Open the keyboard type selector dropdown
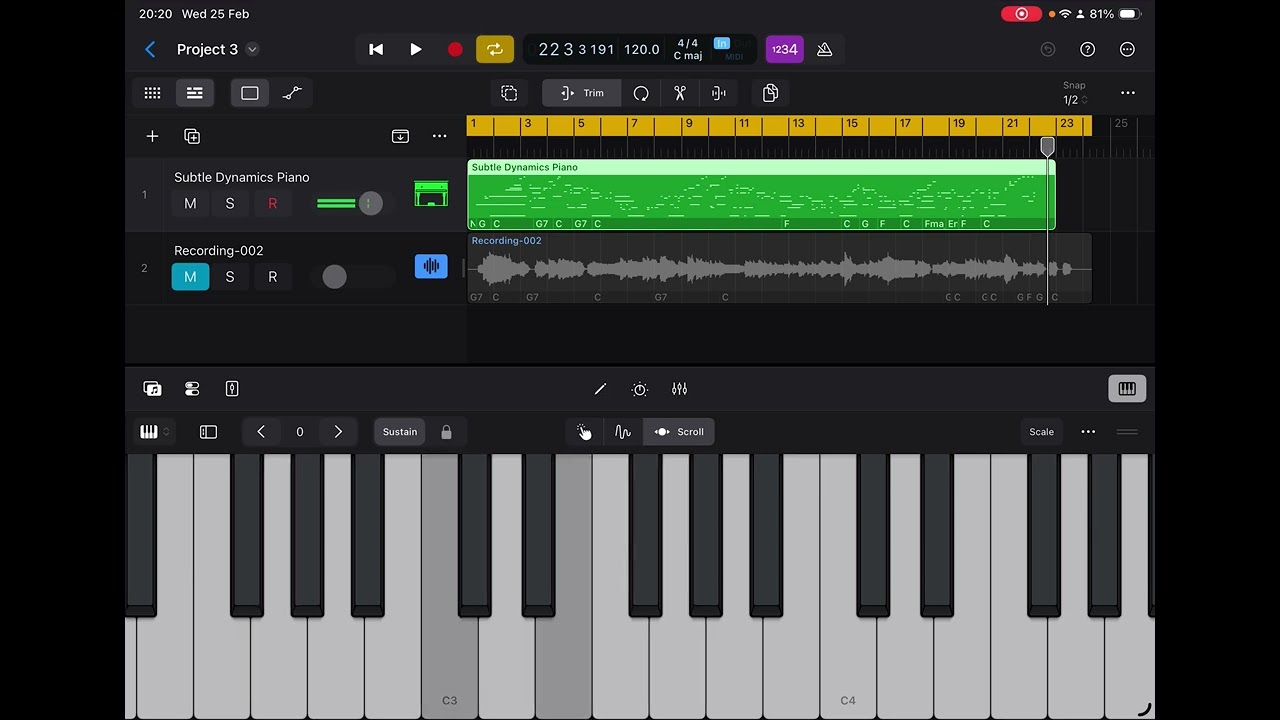1280x720 pixels. click(x=154, y=432)
